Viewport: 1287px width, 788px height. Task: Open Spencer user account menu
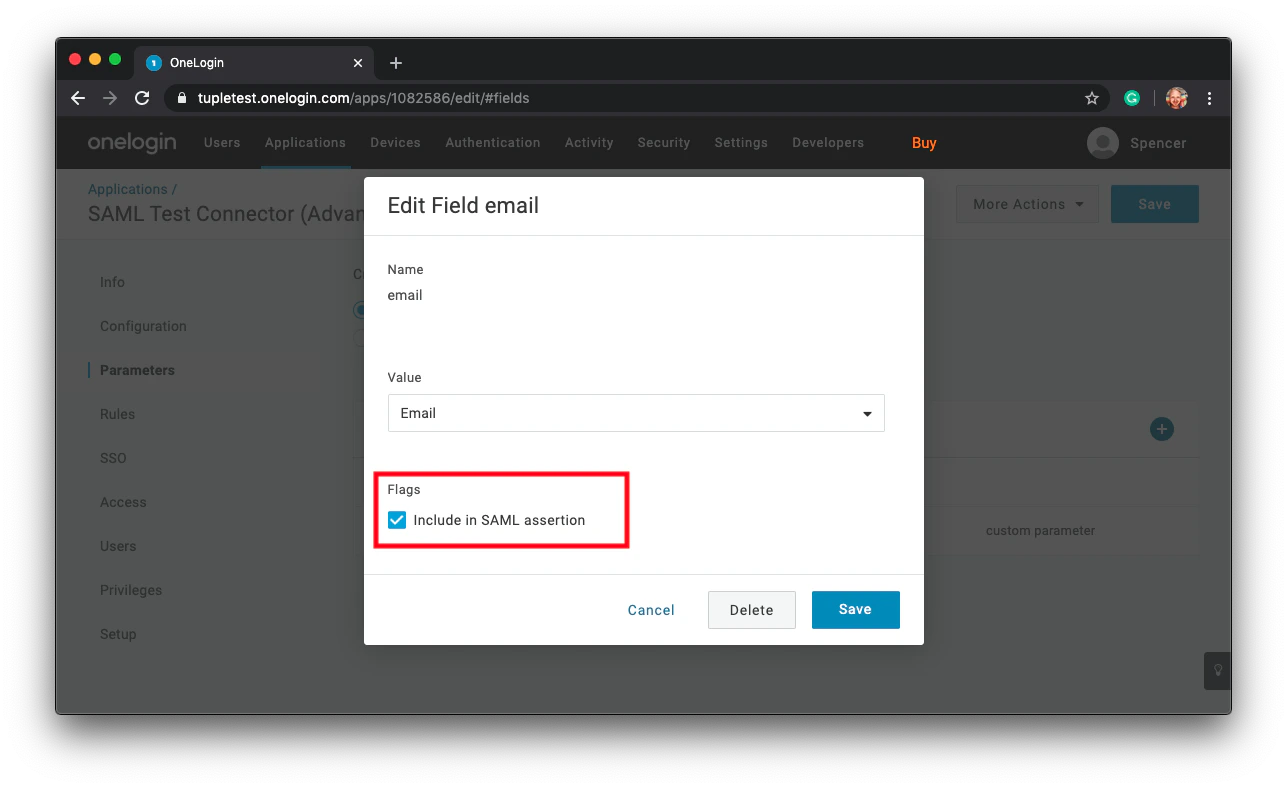click(x=1158, y=143)
